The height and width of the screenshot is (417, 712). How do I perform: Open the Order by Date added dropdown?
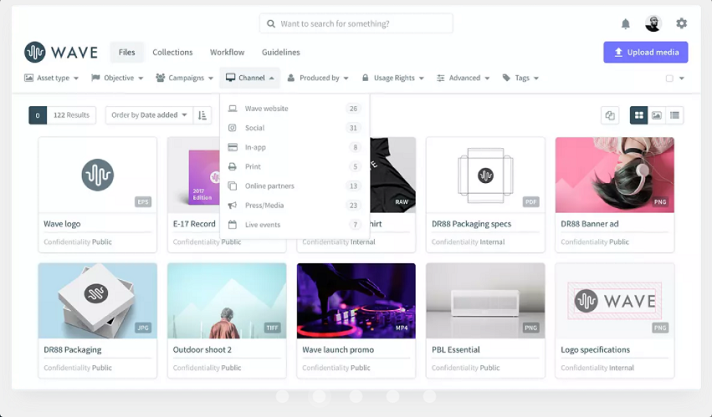pyautogui.click(x=150, y=115)
